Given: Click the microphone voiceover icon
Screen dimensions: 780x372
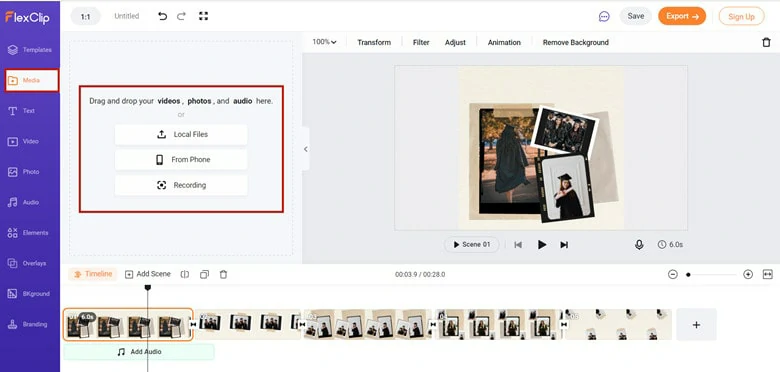Looking at the screenshot, I should click(x=639, y=245).
